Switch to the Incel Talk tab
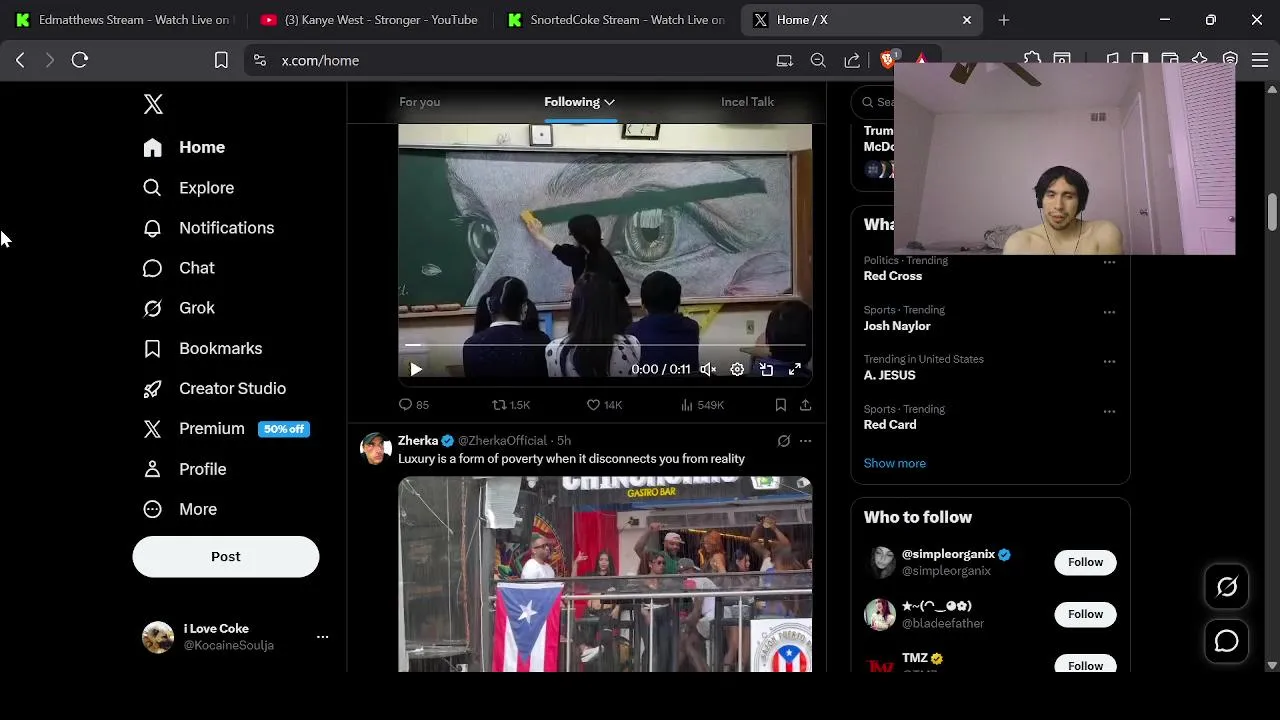 [747, 102]
